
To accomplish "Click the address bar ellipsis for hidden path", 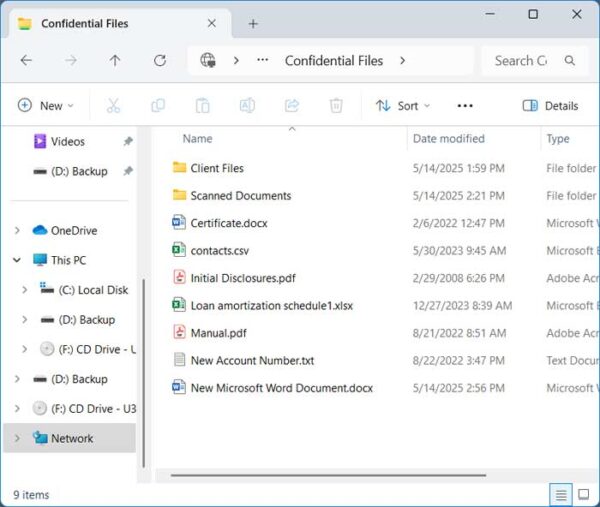I will point(262,60).
